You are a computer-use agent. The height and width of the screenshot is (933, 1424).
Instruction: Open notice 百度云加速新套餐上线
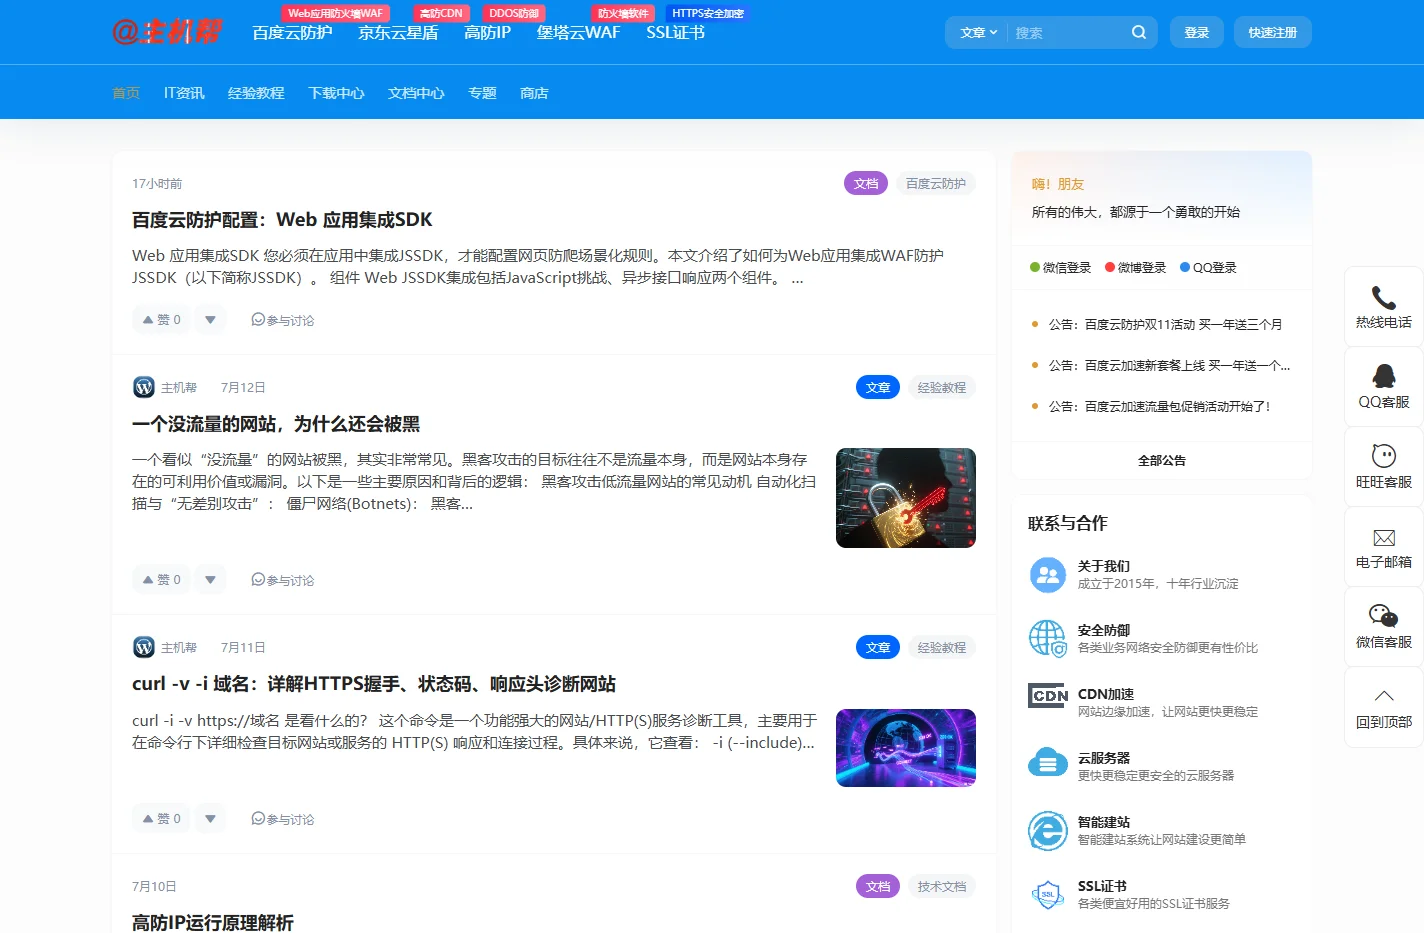coord(1169,366)
